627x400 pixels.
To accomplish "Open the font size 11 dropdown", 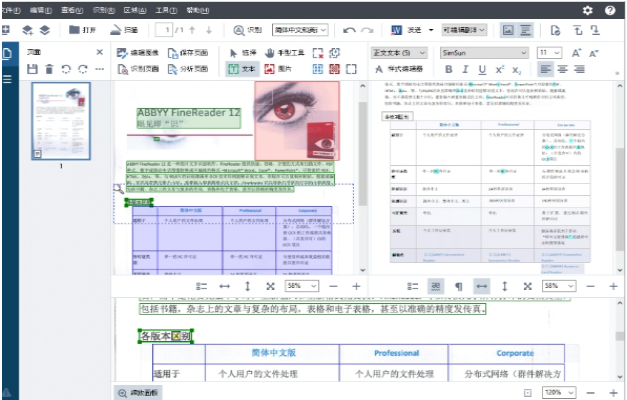I will (x=549, y=53).
